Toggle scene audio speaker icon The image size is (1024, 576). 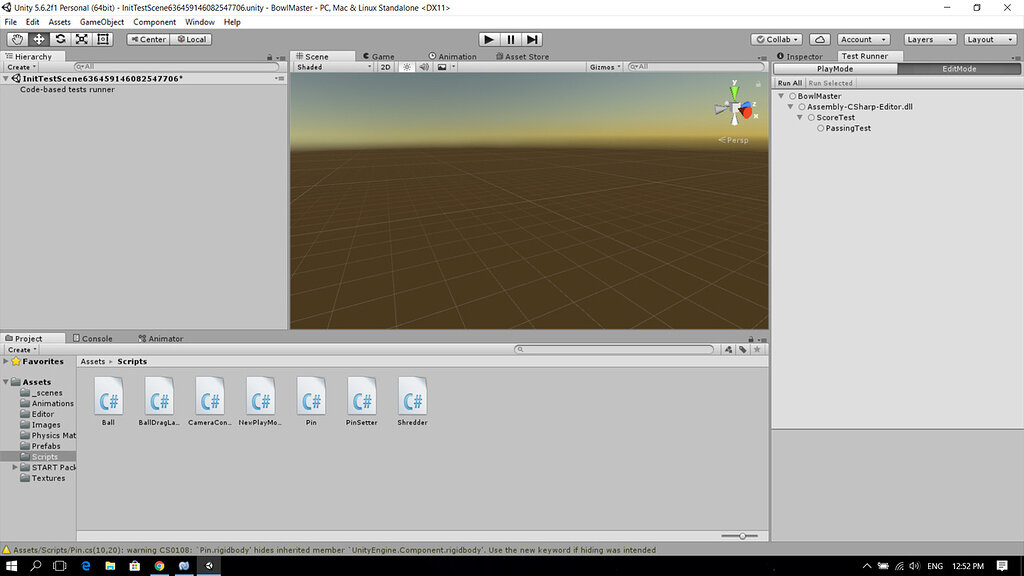tap(424, 67)
